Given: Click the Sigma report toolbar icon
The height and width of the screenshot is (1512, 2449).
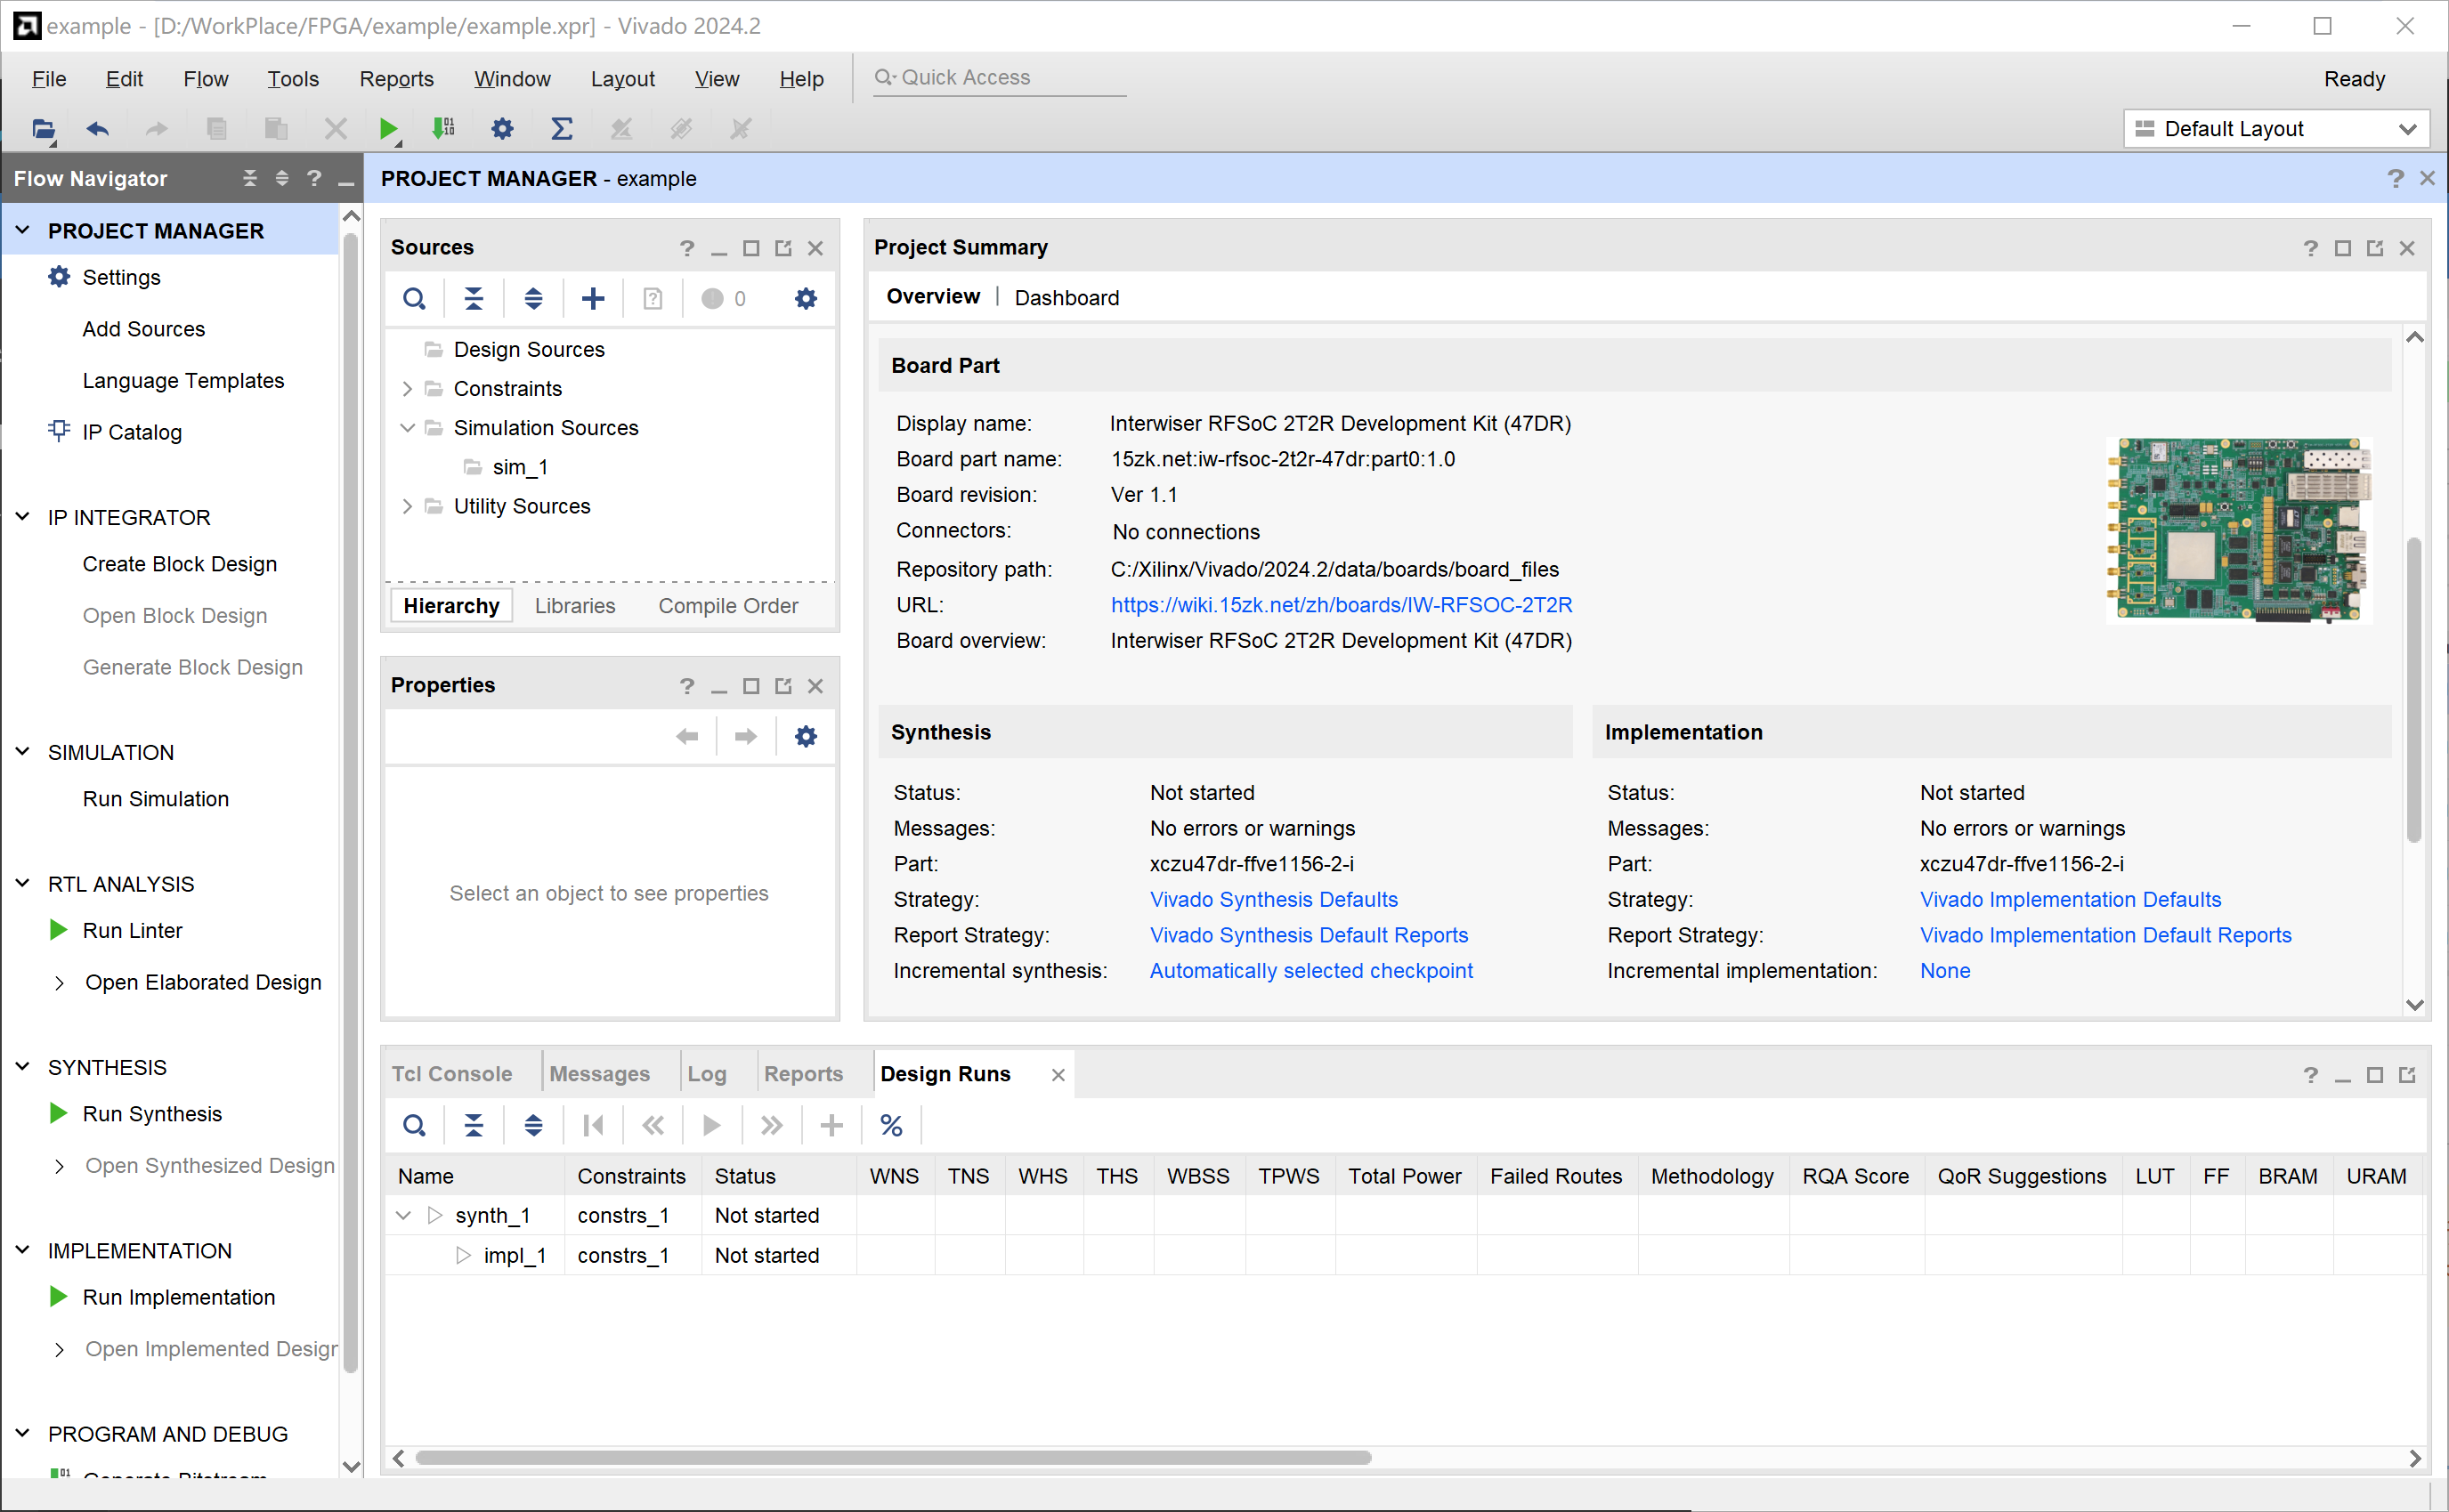Looking at the screenshot, I should pyautogui.click(x=562, y=129).
